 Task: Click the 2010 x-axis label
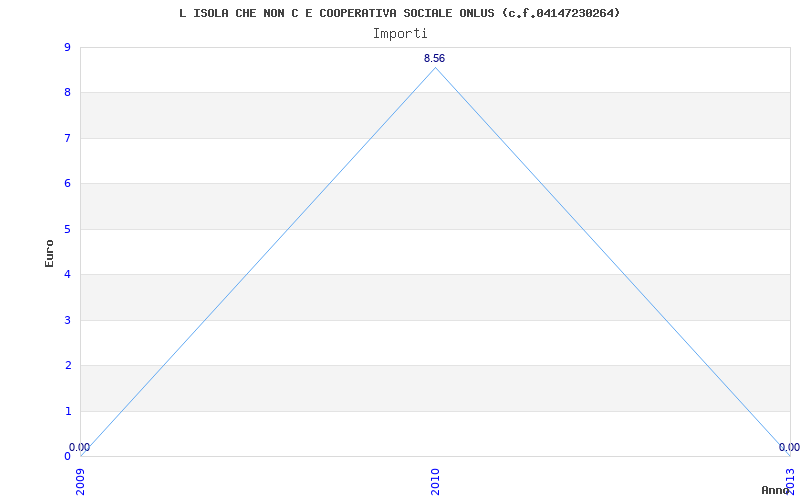pos(435,482)
